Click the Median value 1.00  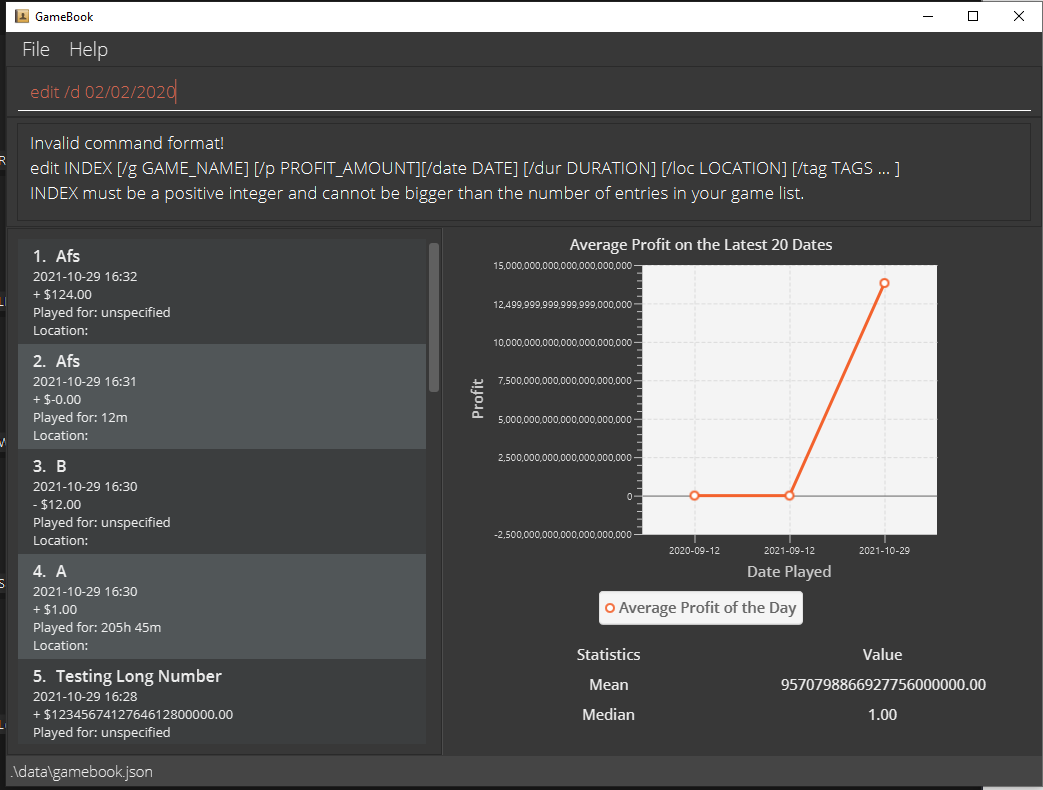click(883, 714)
